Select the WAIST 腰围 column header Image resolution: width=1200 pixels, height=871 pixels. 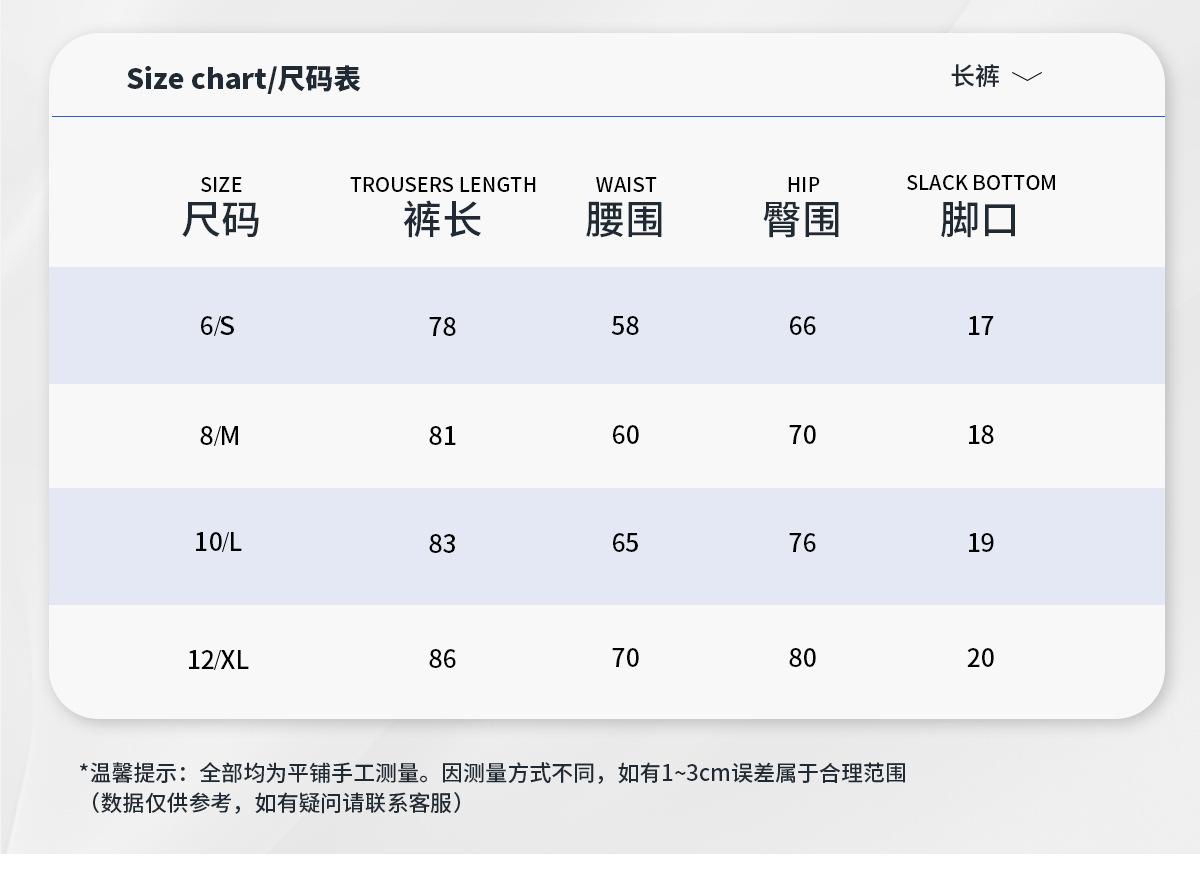(625, 207)
